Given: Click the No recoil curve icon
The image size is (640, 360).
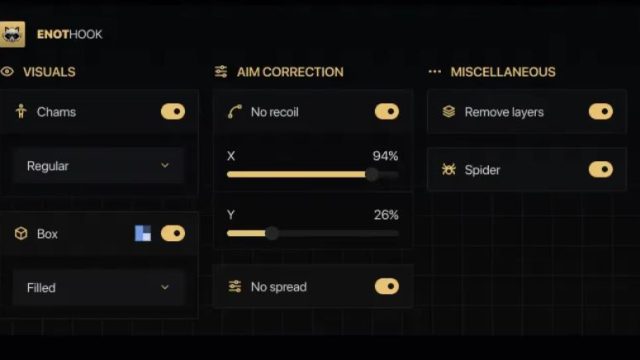Looking at the screenshot, I should 235,111.
